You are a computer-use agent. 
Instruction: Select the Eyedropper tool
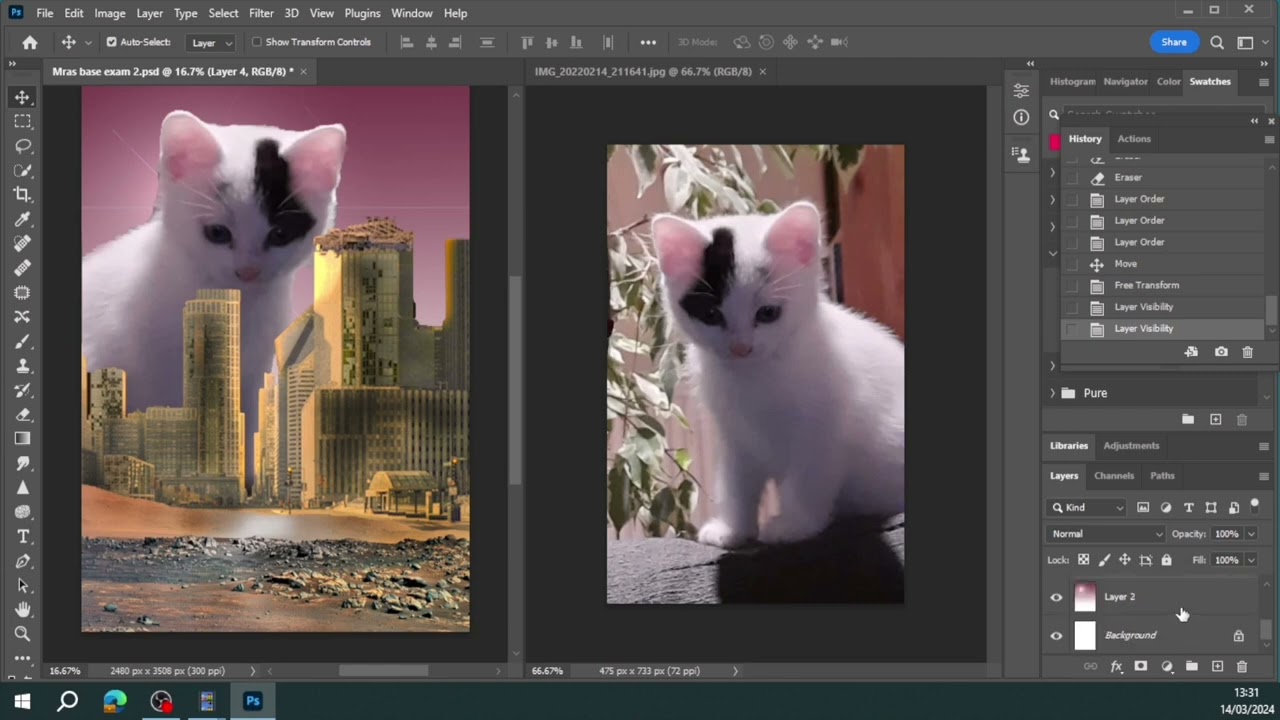click(x=22, y=219)
